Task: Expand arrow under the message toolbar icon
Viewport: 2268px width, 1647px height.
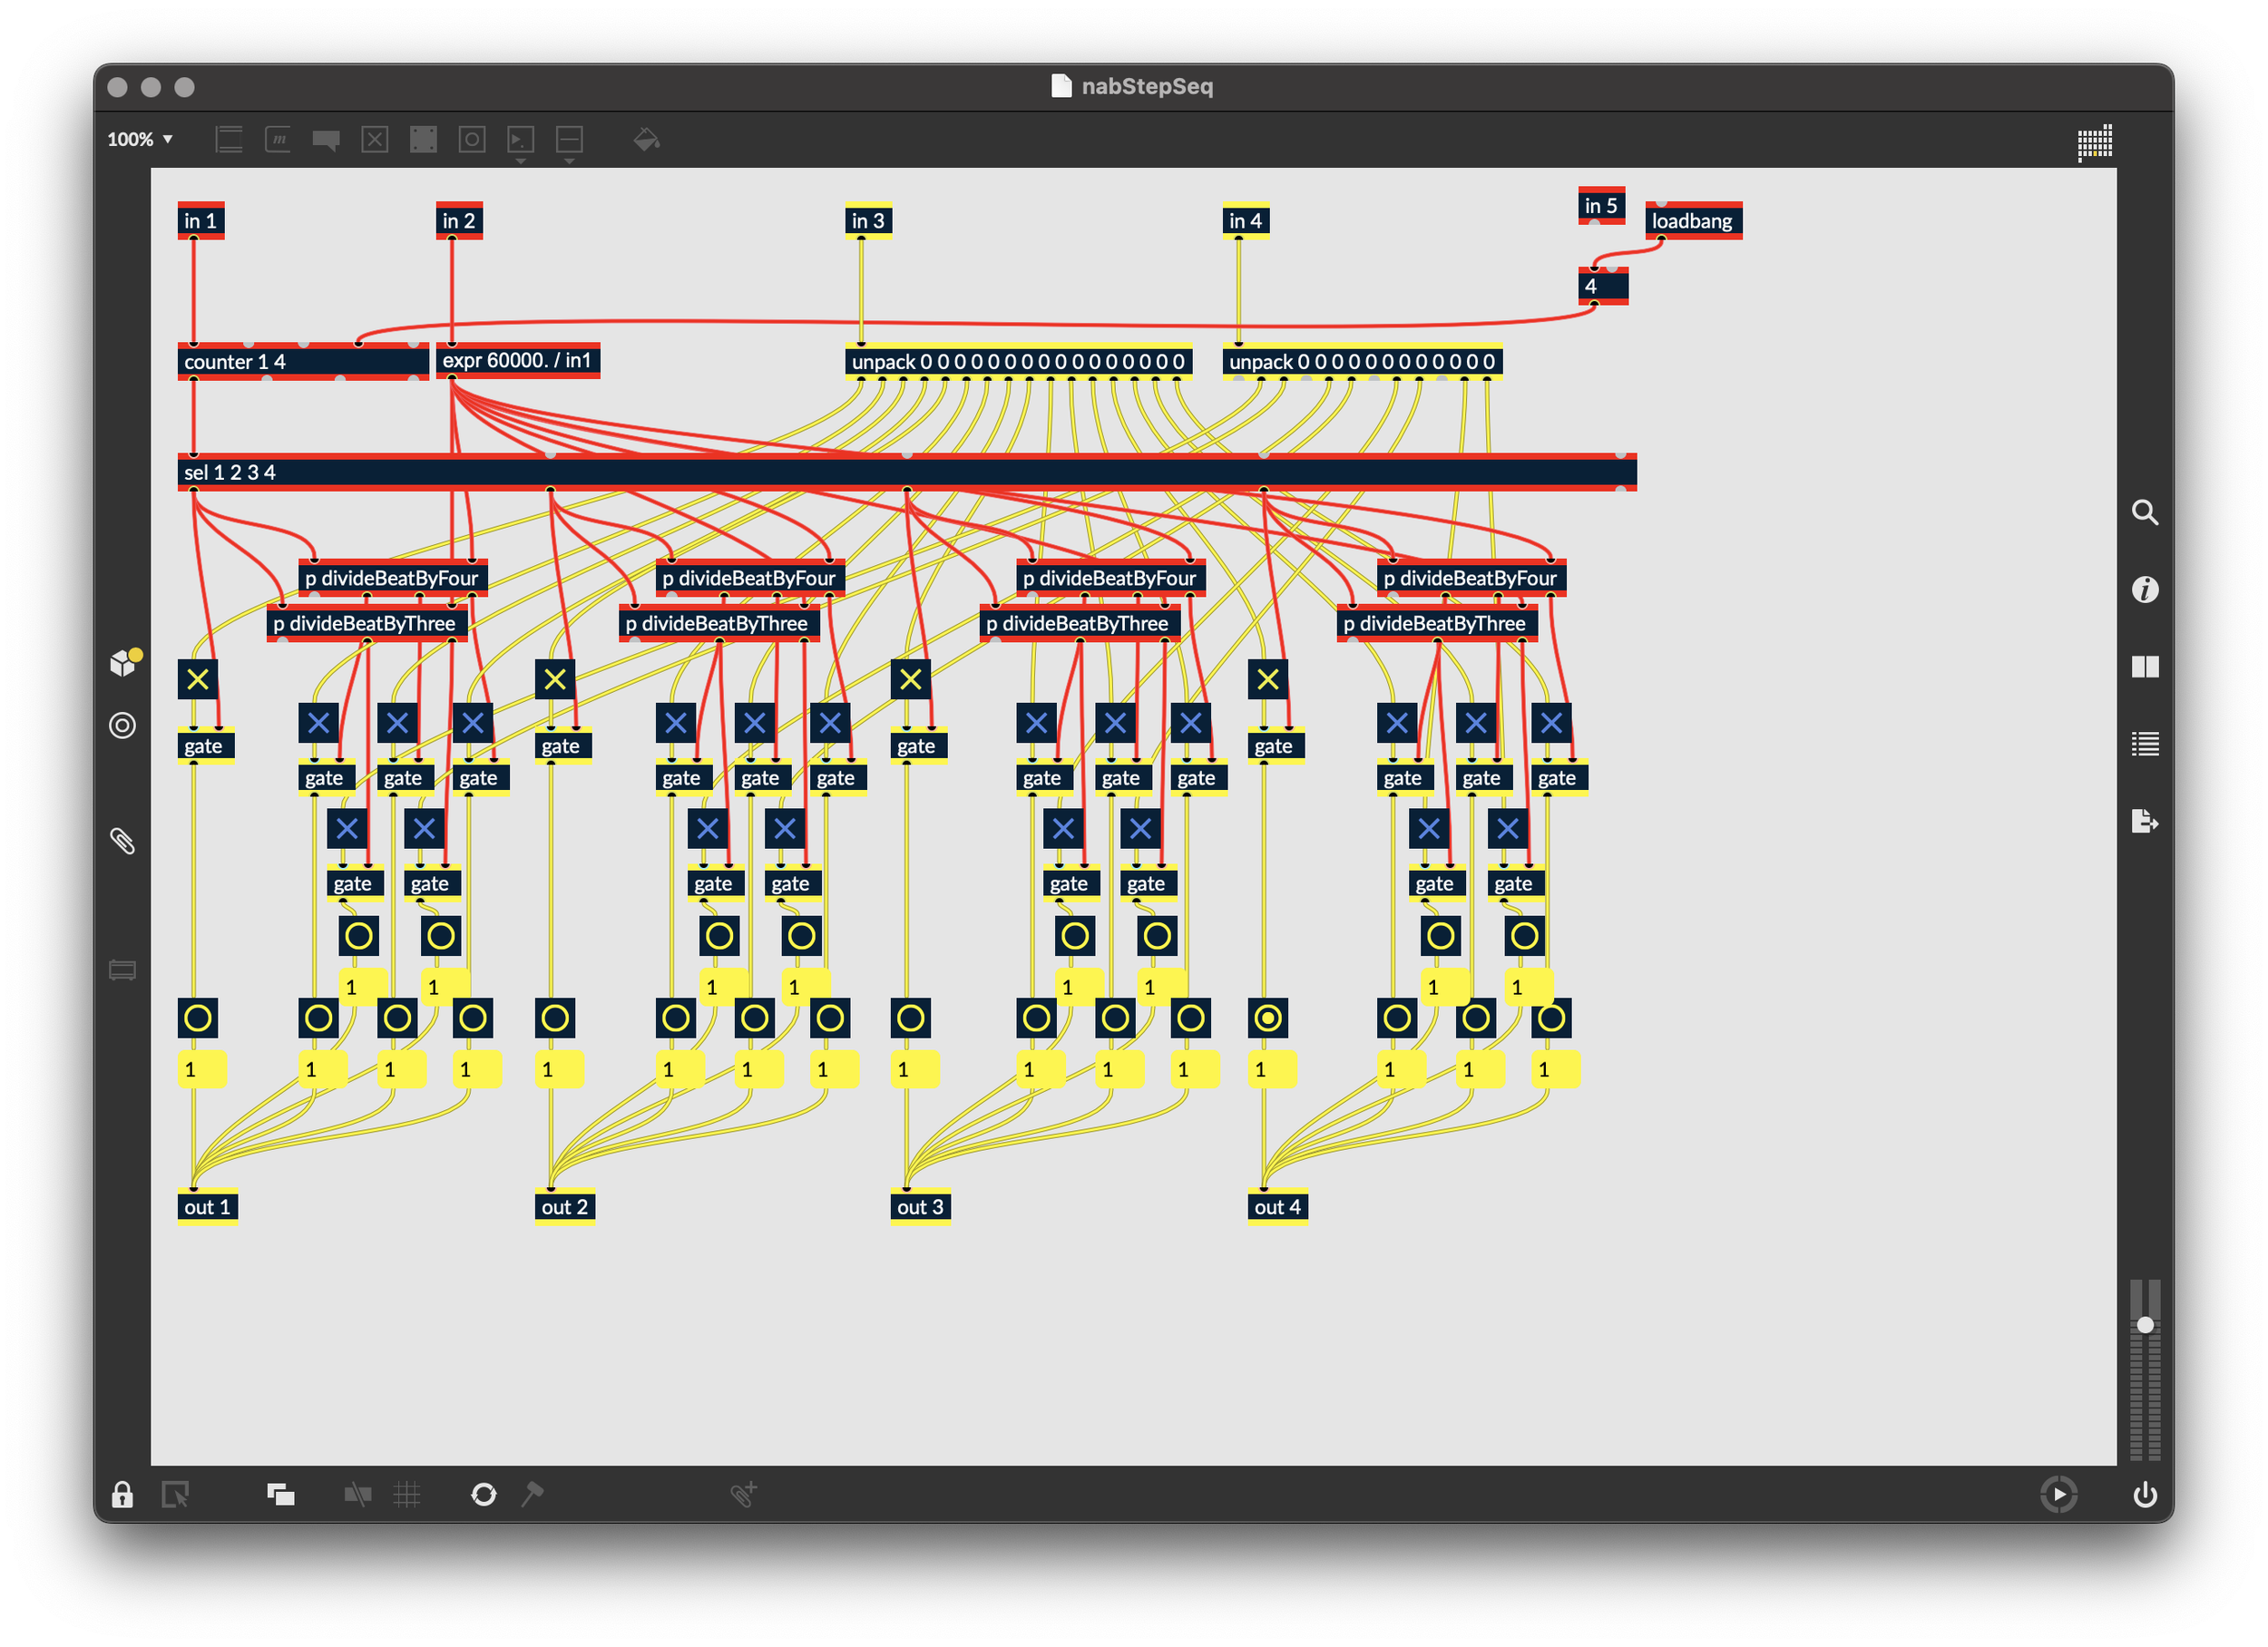Action: click(x=520, y=162)
